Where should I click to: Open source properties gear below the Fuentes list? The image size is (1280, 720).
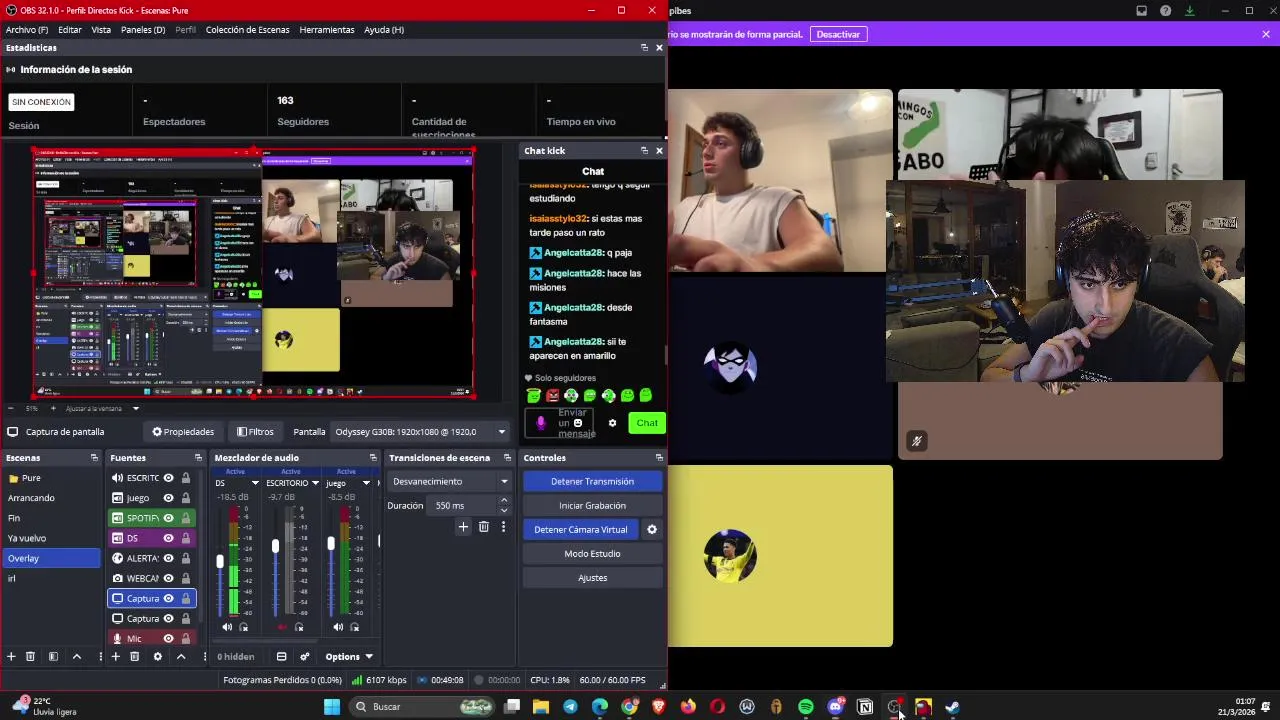pos(157,656)
